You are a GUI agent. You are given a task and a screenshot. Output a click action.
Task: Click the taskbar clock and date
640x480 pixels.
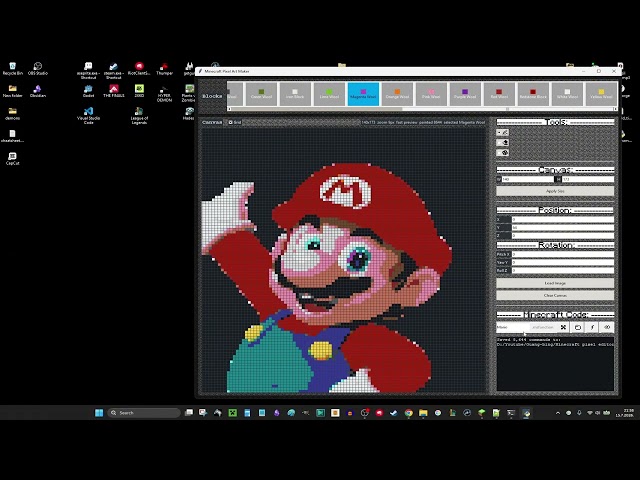626,413
